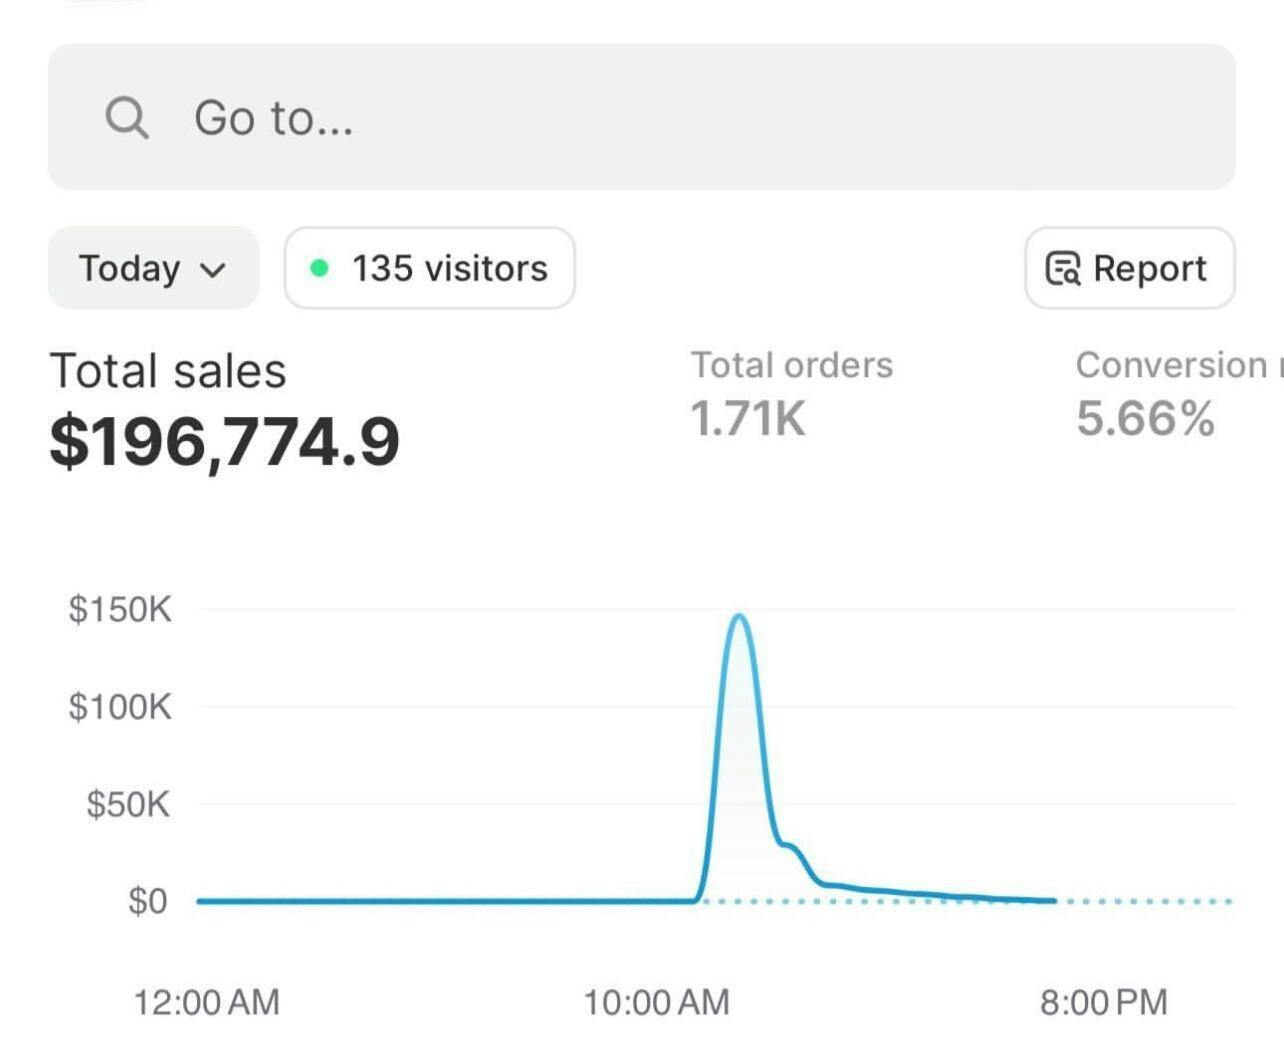The height and width of the screenshot is (1053, 1284).
Task: Open the Today date range dropdown
Action: point(153,268)
